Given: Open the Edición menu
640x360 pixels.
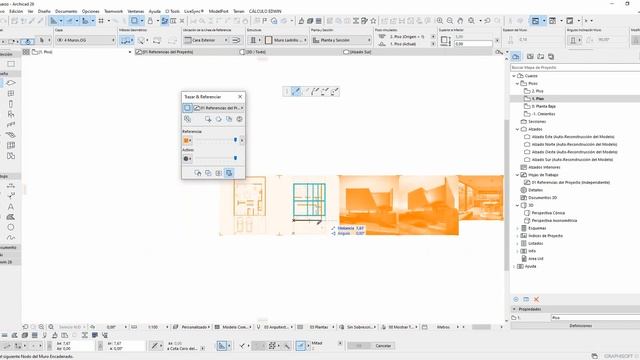Looking at the screenshot, I should tap(16, 11).
